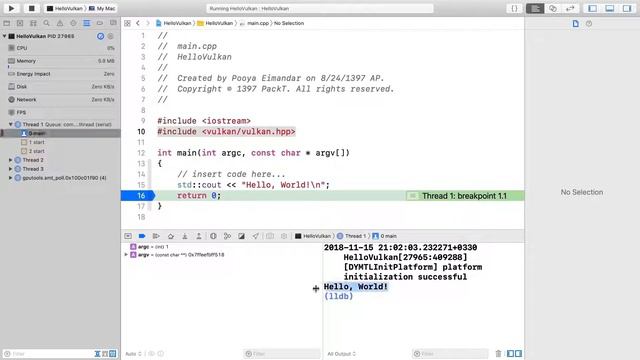Open the test navigator icon
Image resolution: width=640 pixels, height=360 pixels.
pyautogui.click(x=73, y=23)
